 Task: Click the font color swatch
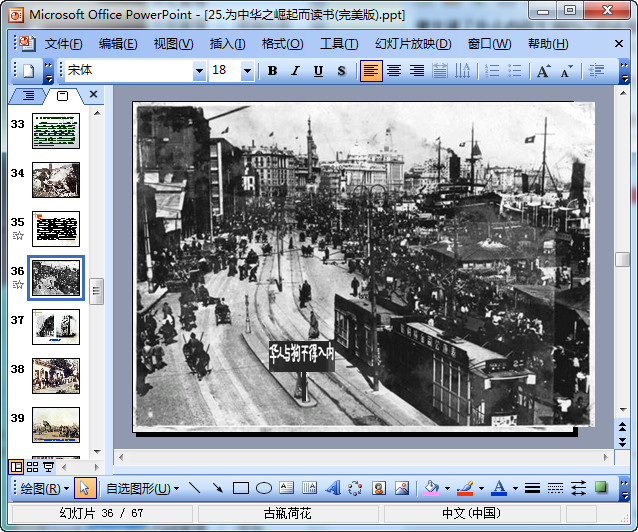[499, 488]
